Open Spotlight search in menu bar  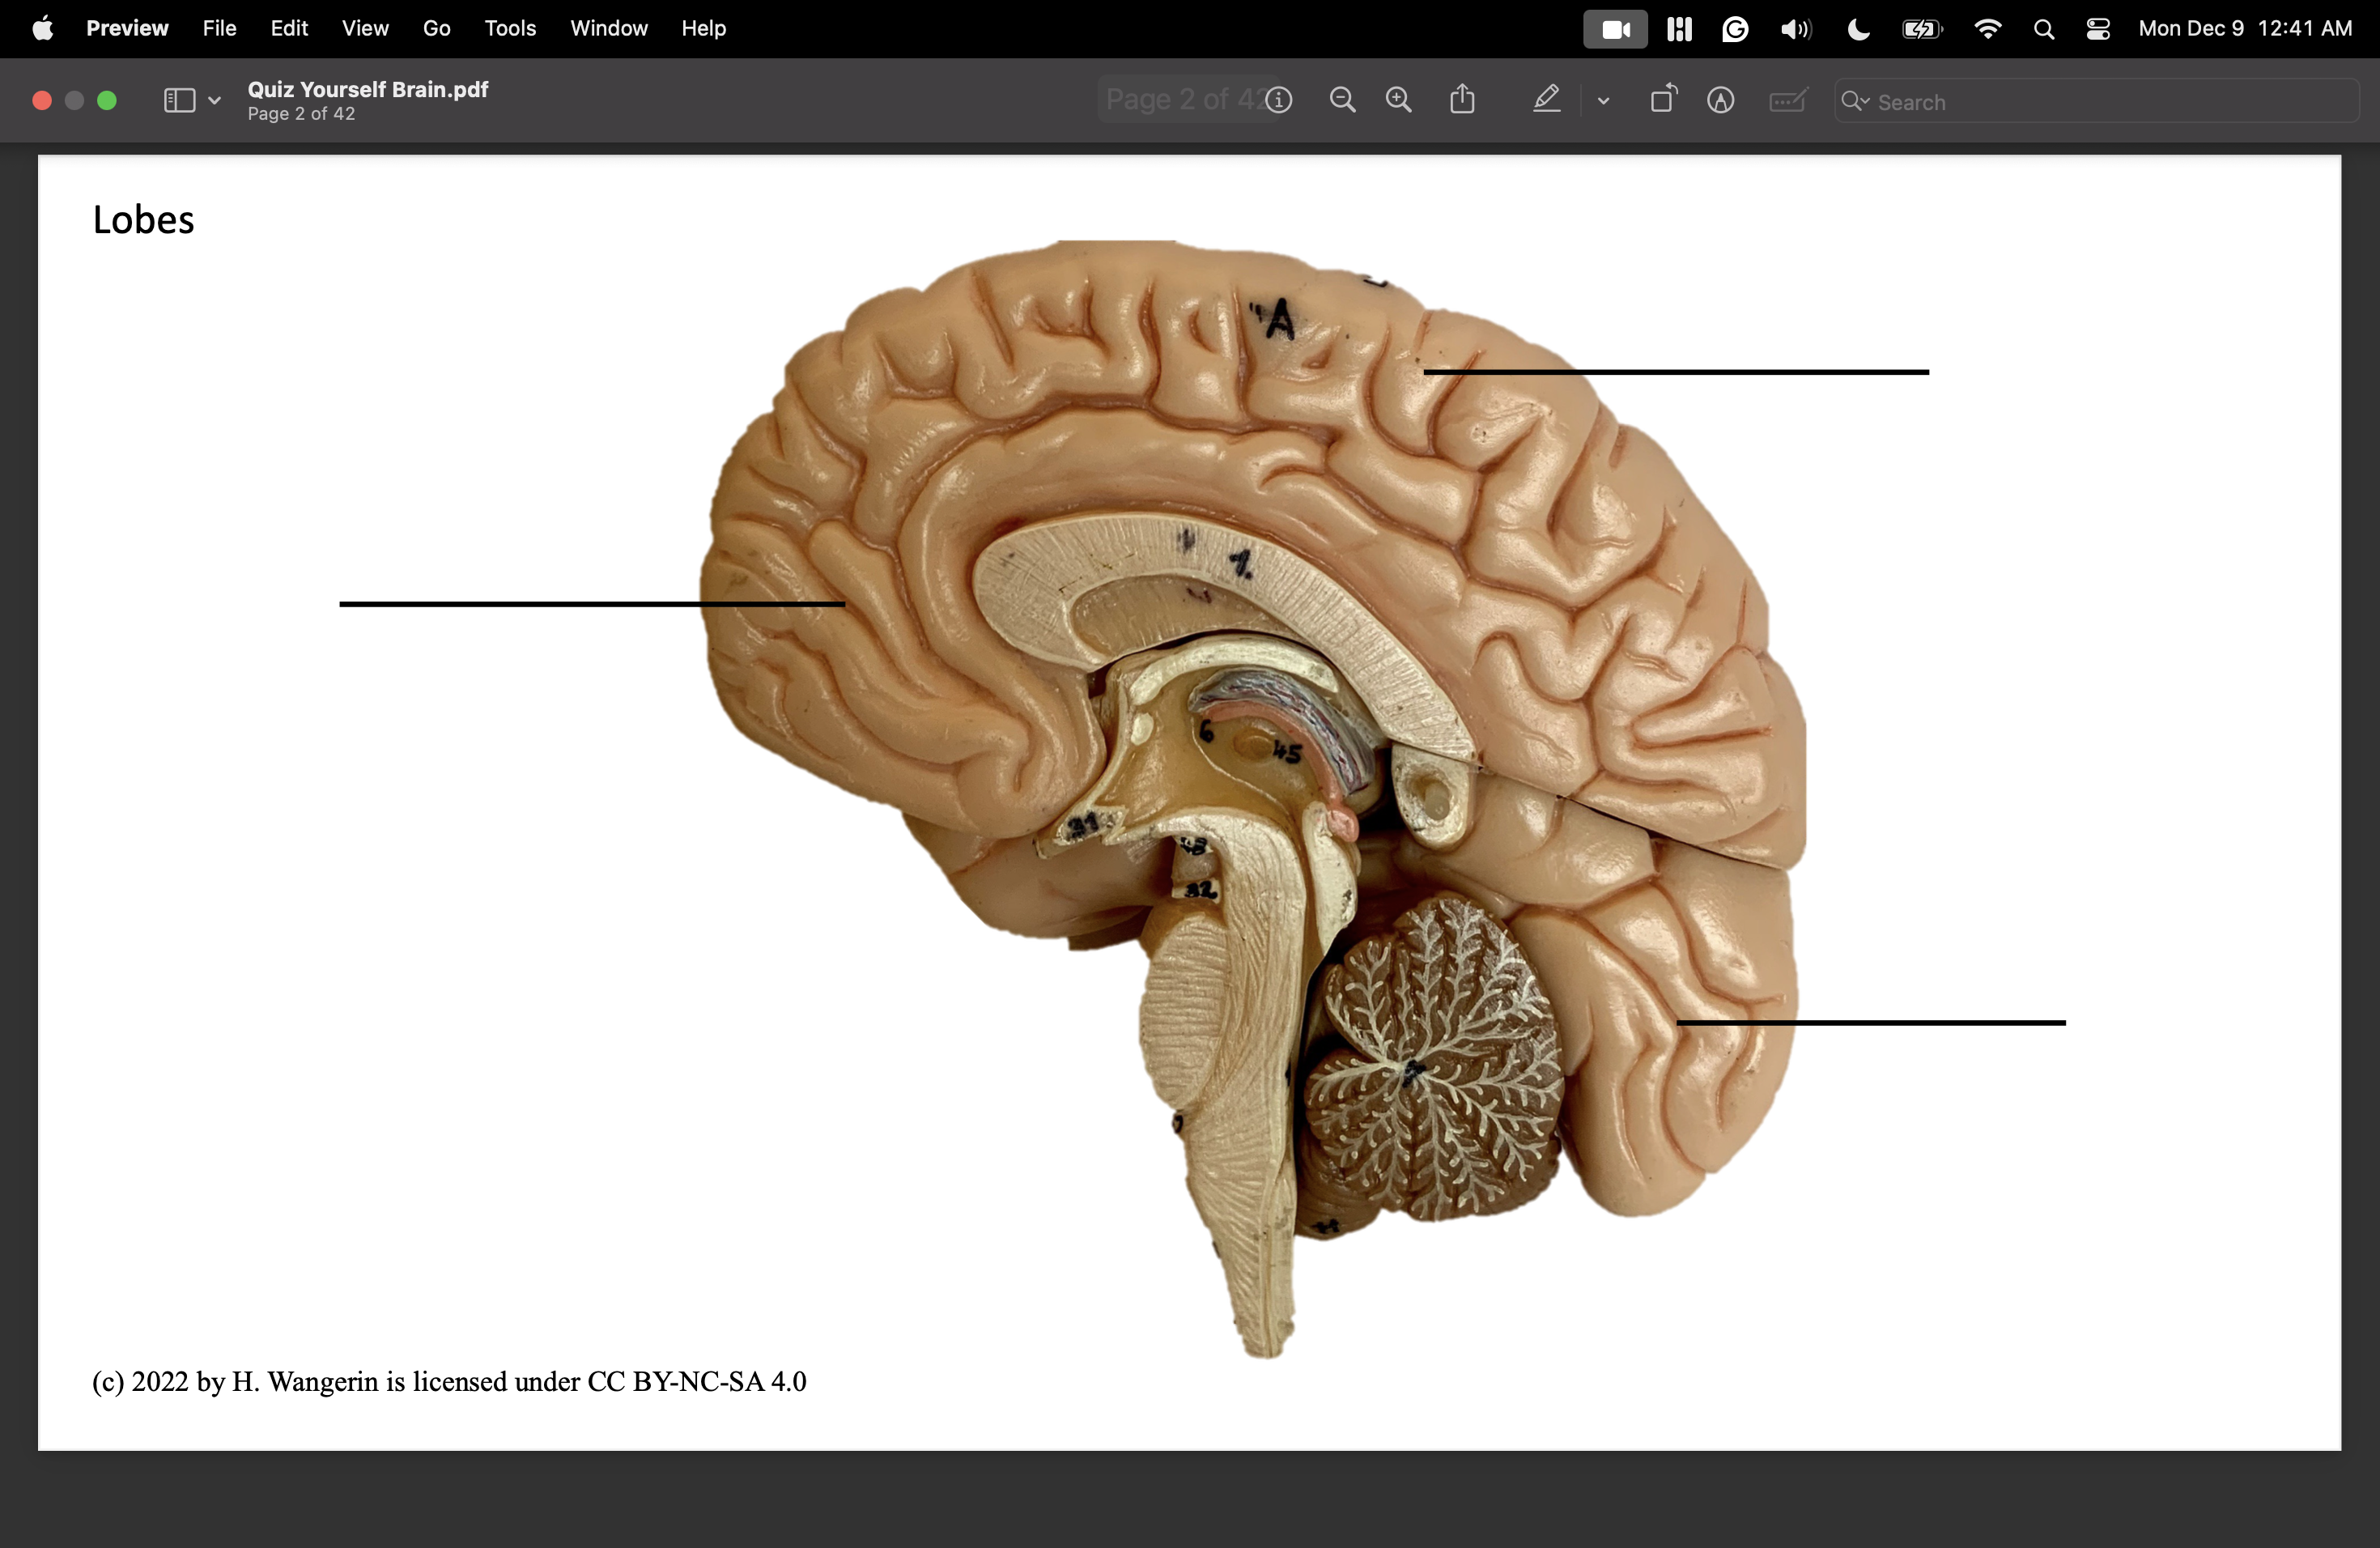pyautogui.click(x=2044, y=29)
